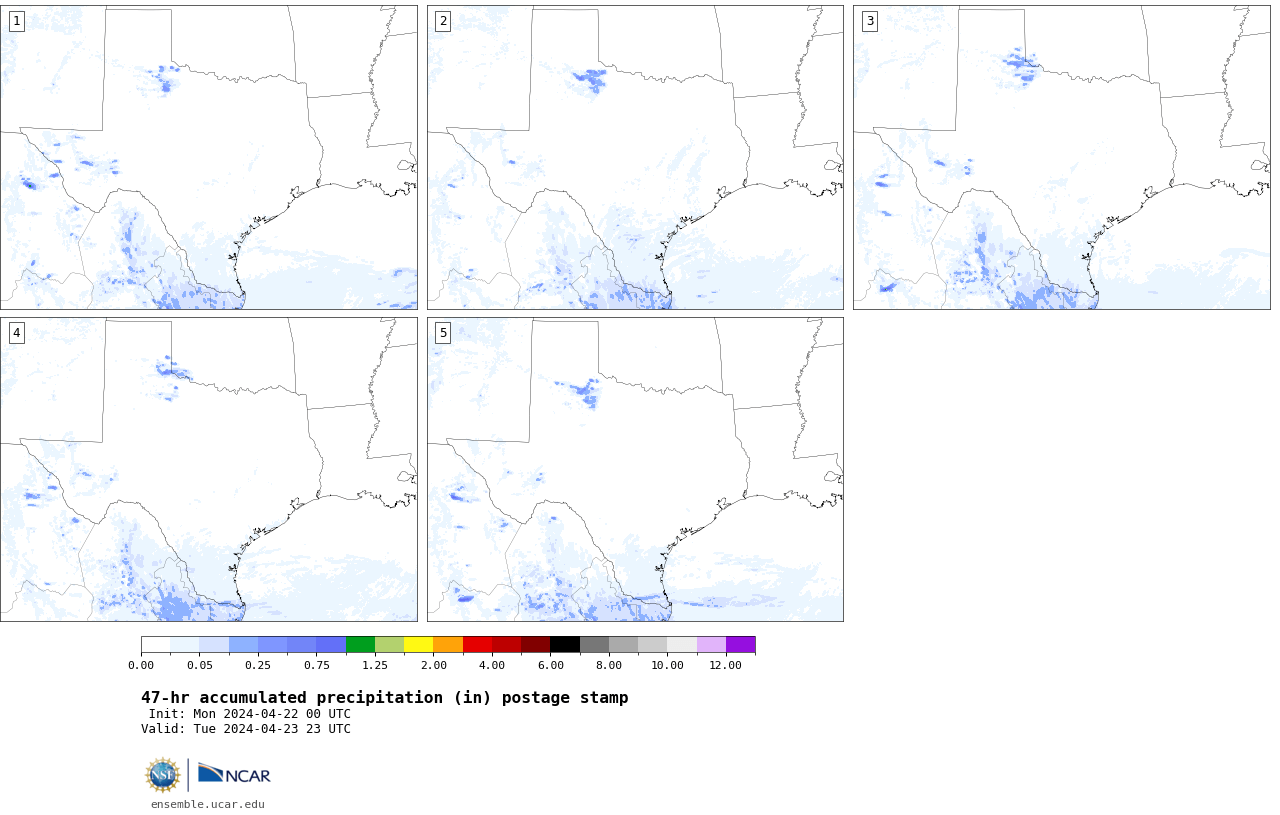
Task: Click the panel number label 1
Action: [x=16, y=21]
